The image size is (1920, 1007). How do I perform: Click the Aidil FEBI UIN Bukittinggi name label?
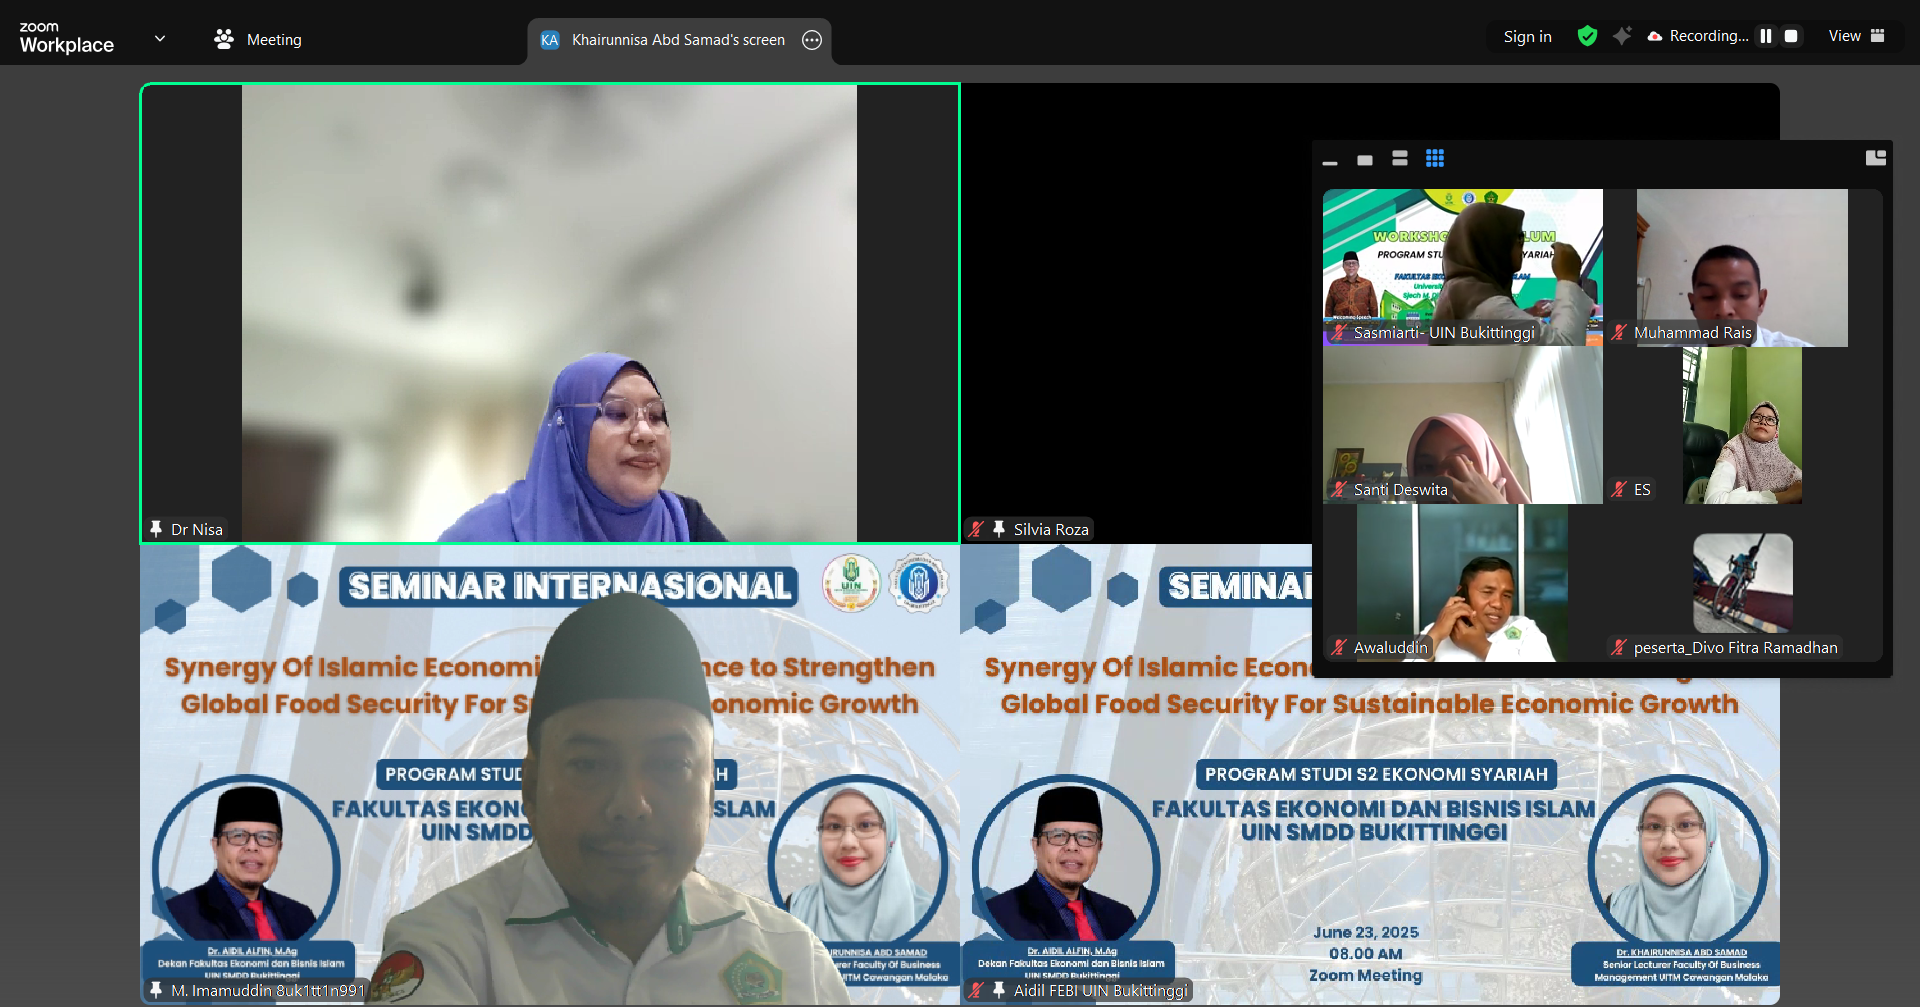point(1101,991)
